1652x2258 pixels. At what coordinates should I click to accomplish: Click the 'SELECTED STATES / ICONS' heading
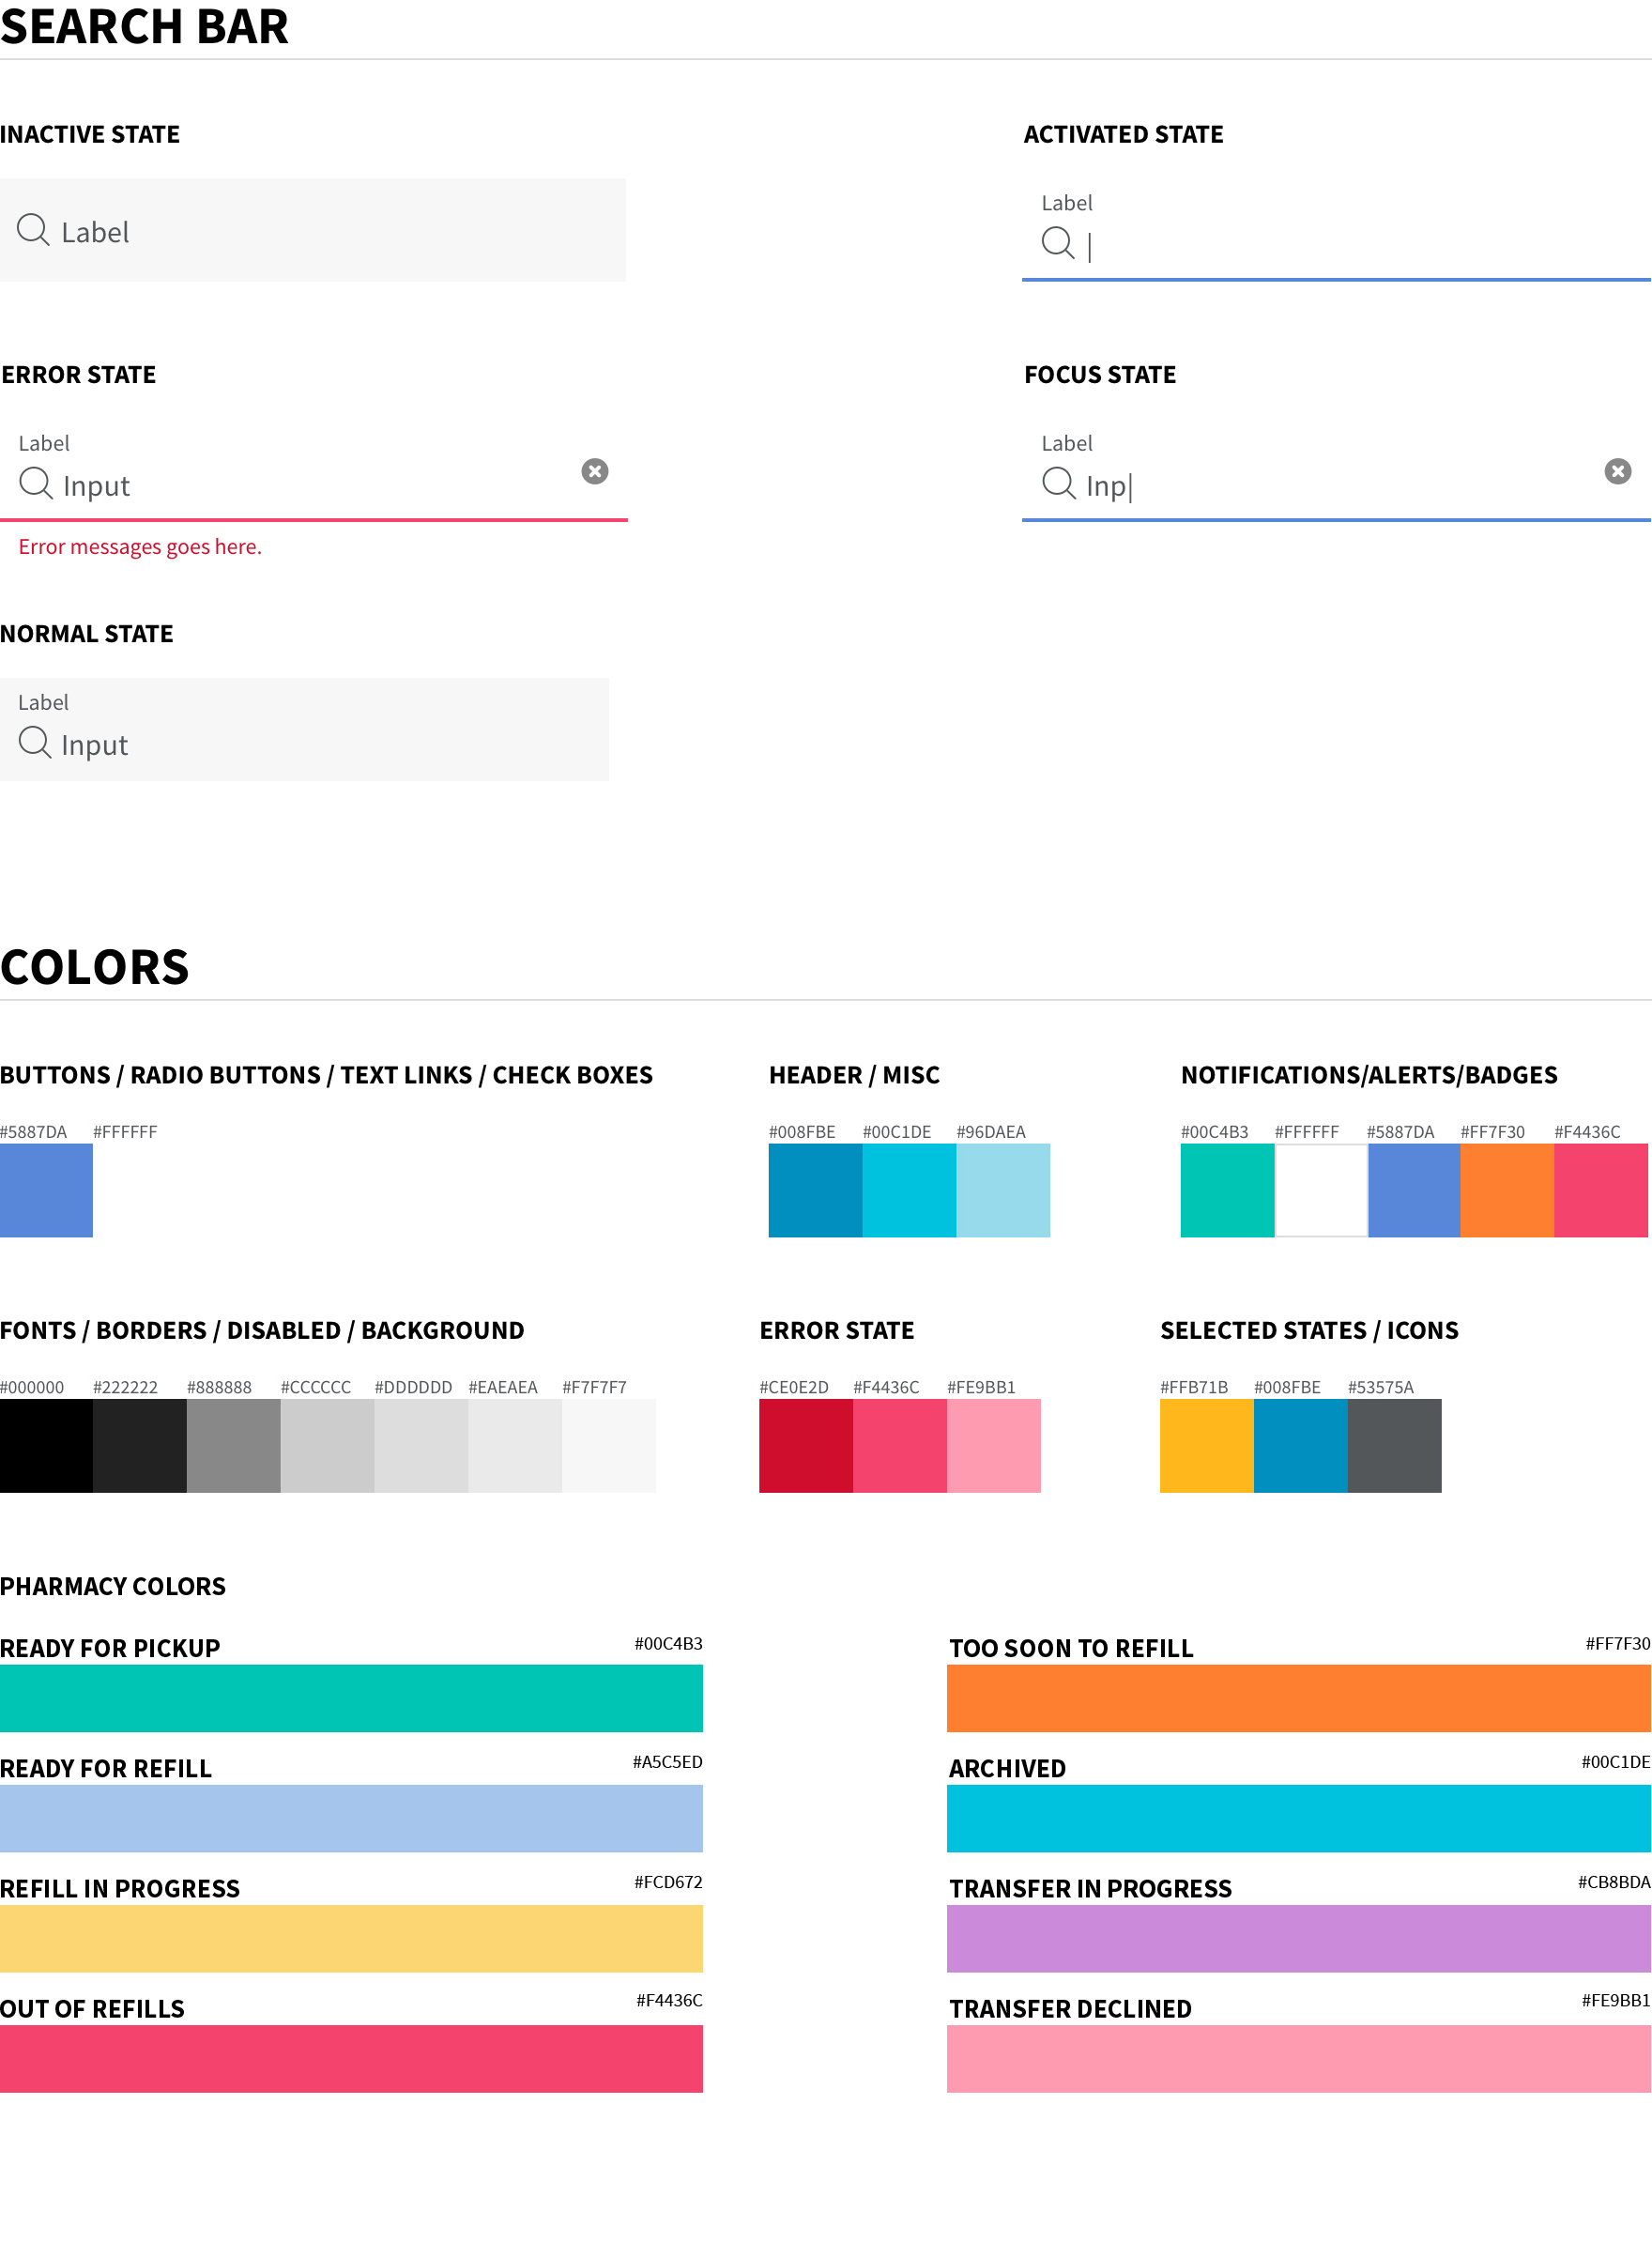coord(1309,1330)
